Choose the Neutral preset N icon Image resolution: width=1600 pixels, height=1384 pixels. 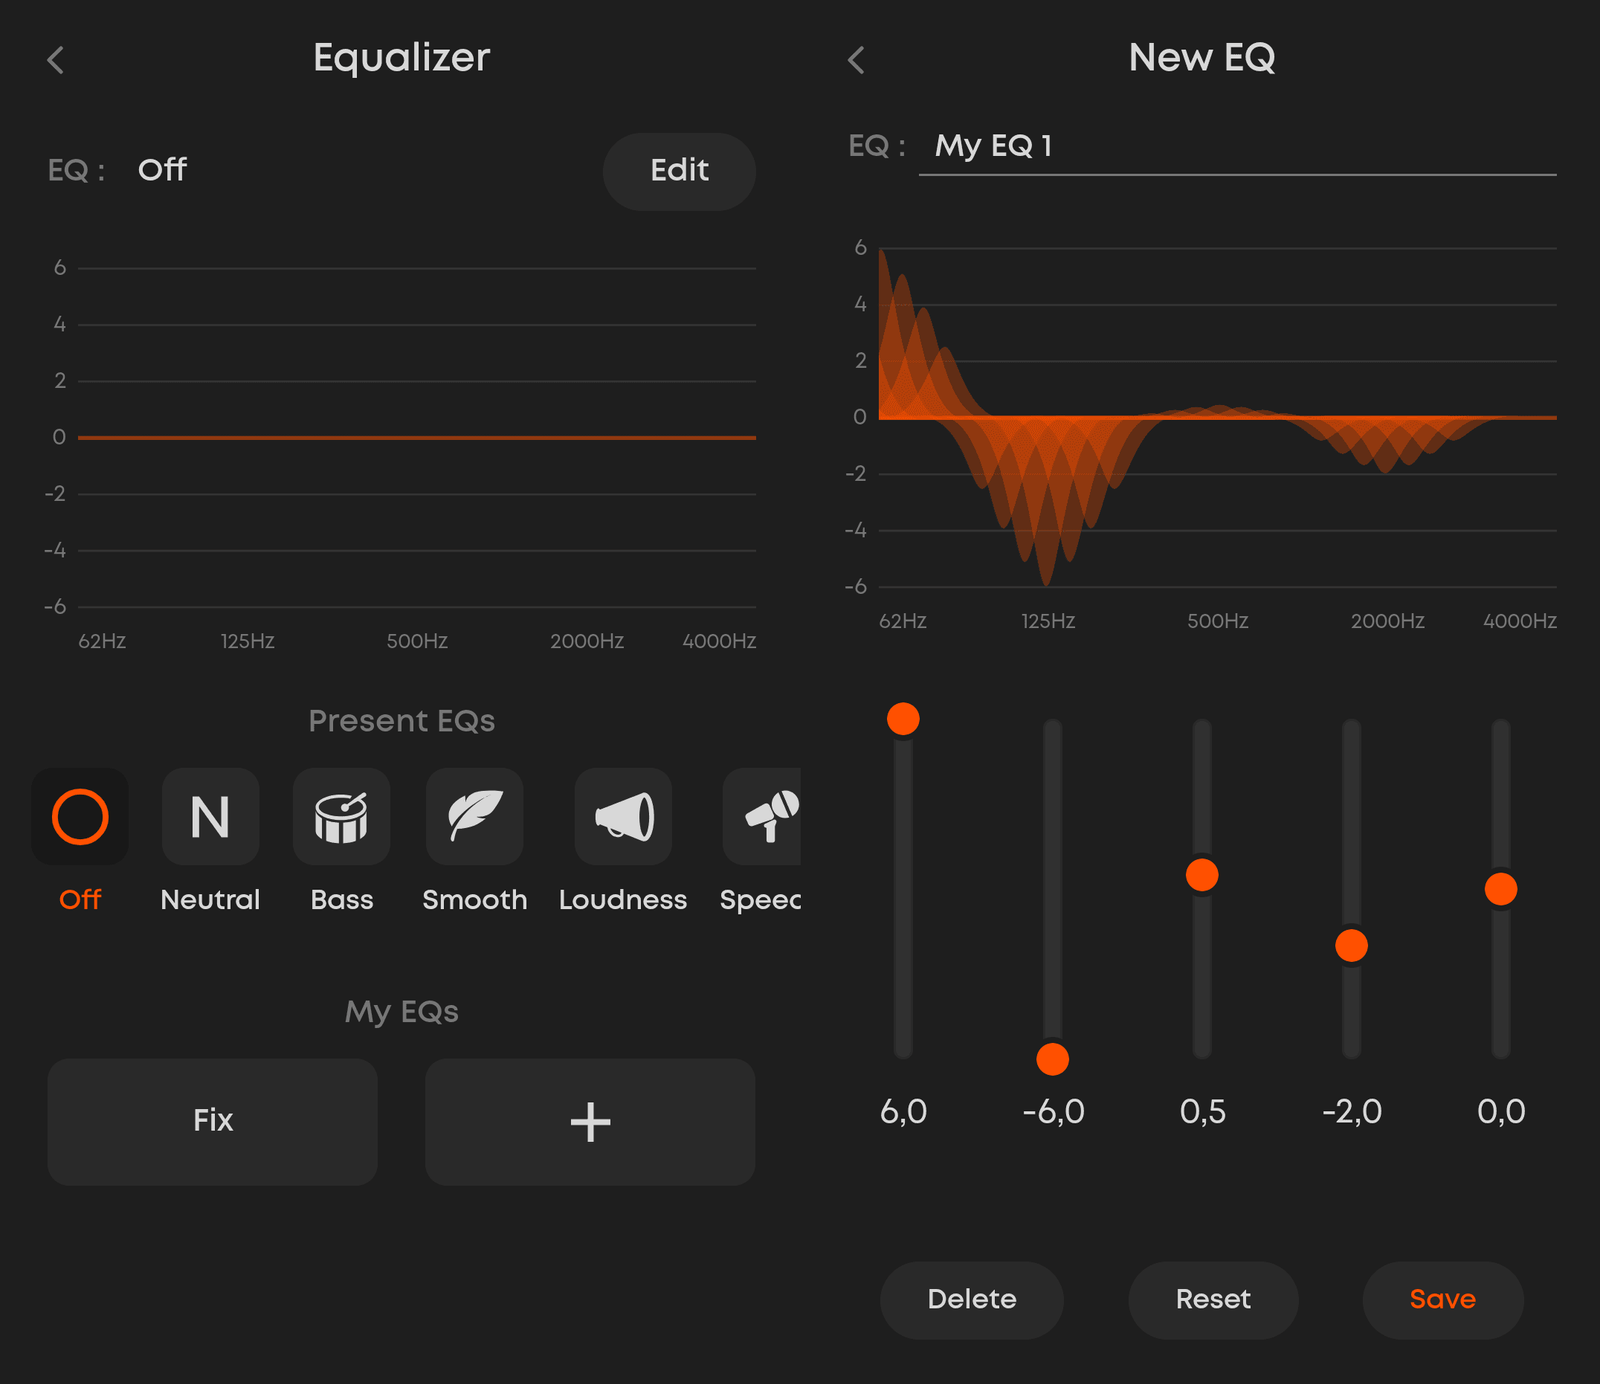(x=210, y=817)
